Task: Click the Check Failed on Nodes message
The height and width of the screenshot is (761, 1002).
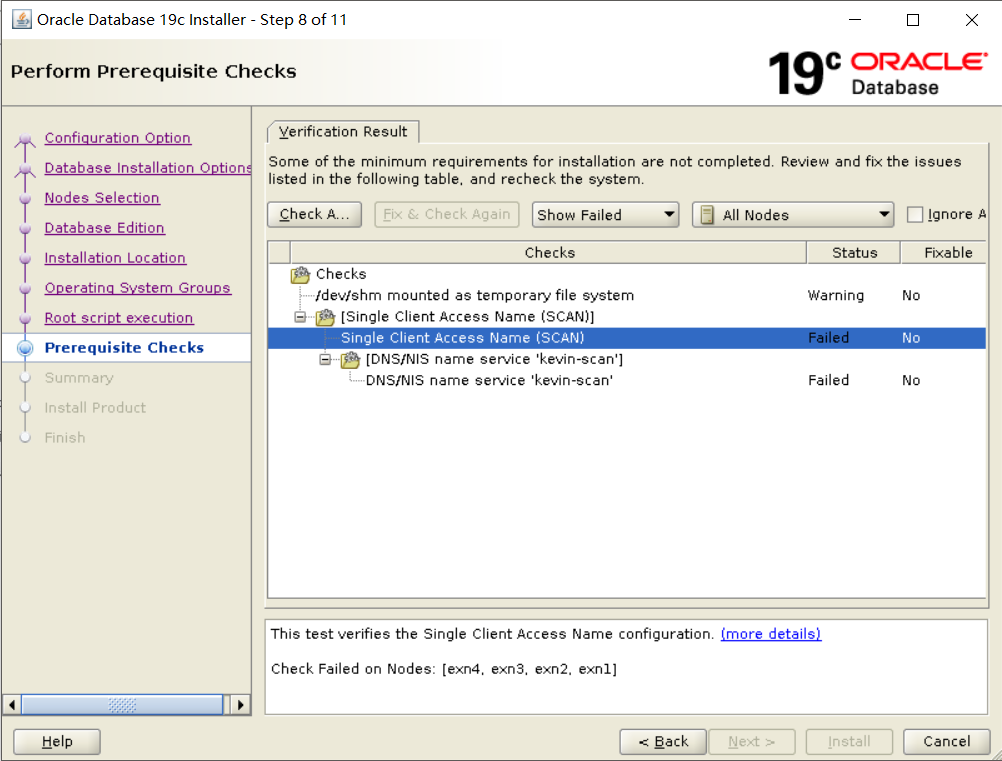Action: tap(444, 669)
